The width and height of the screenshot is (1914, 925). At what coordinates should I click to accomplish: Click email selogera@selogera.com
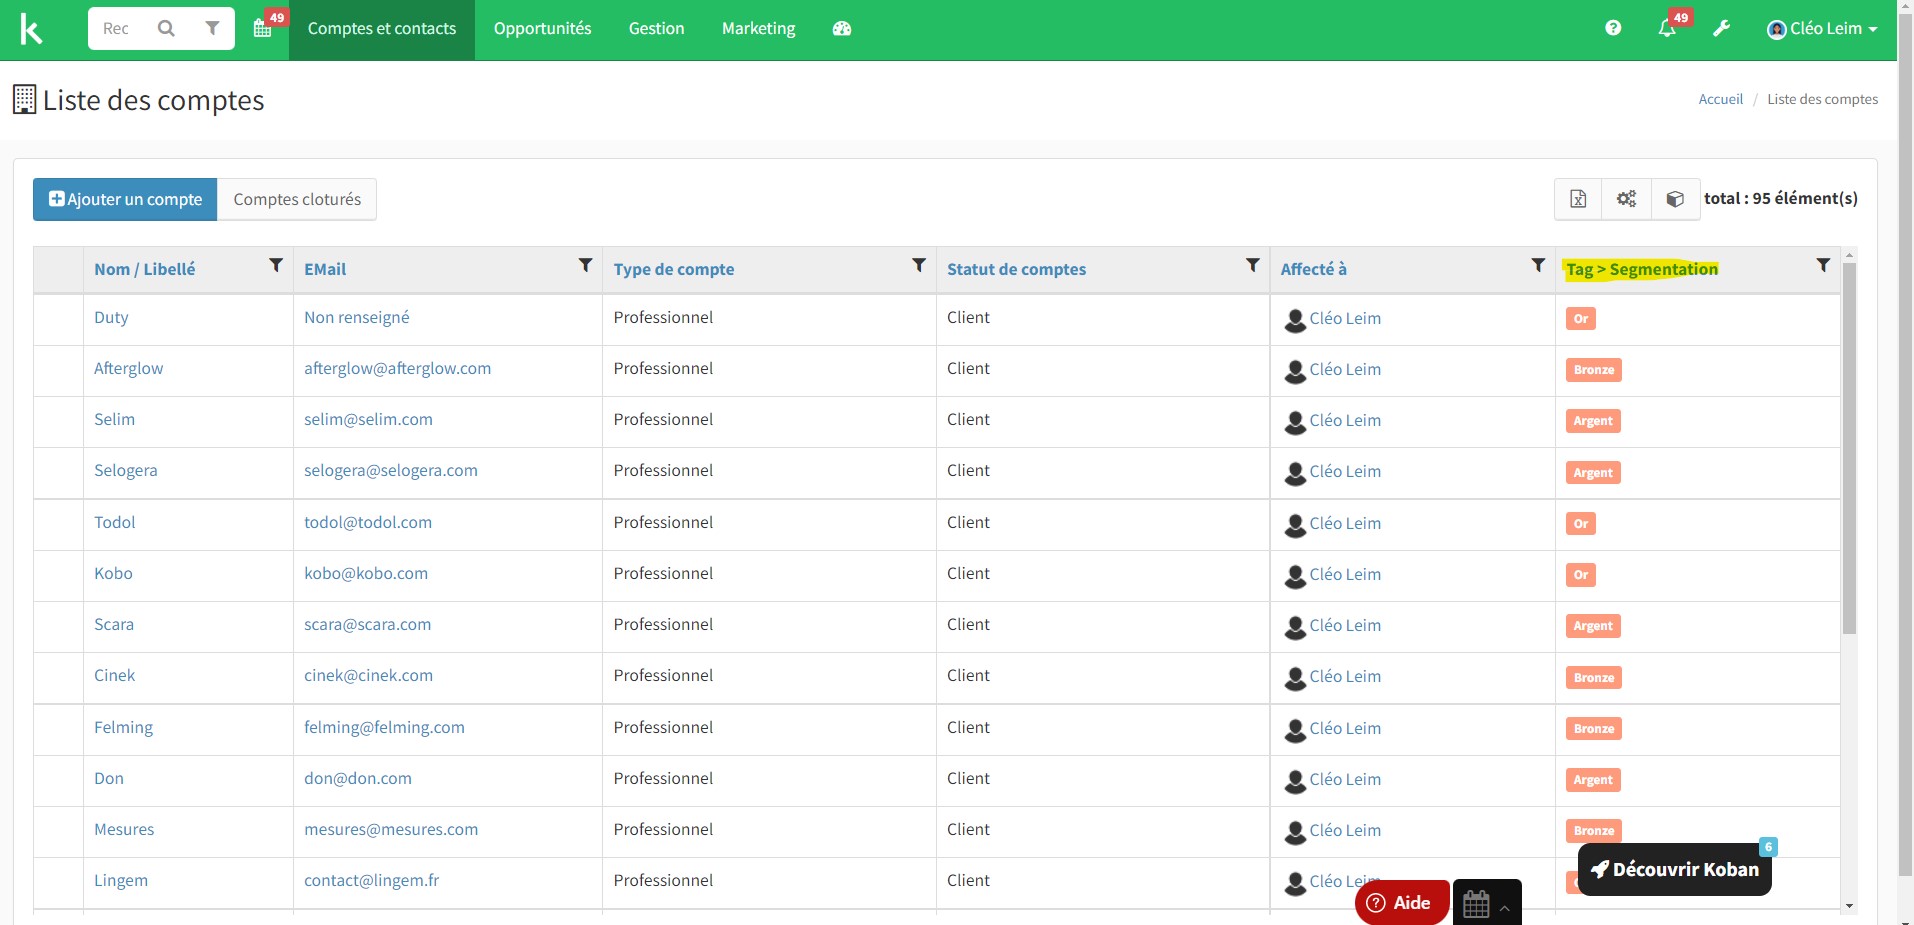click(391, 471)
